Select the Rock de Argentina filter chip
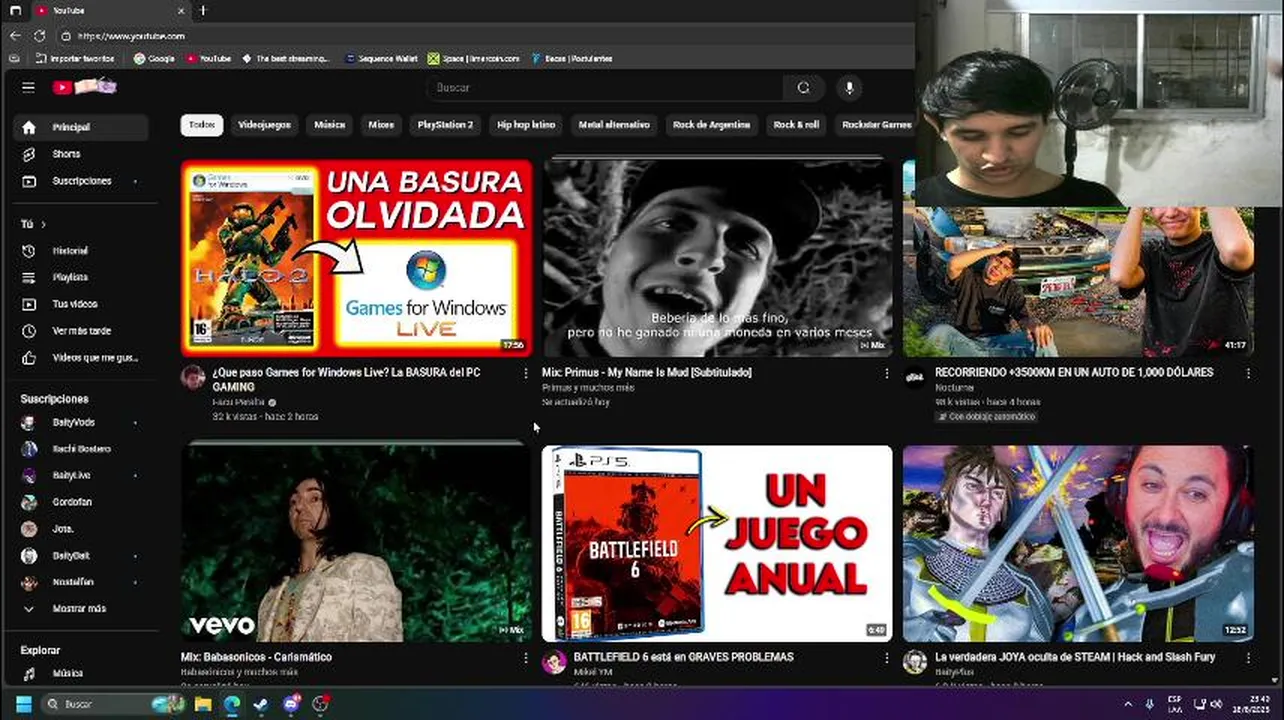Viewport: 1284px width, 720px height. pyautogui.click(x=711, y=125)
